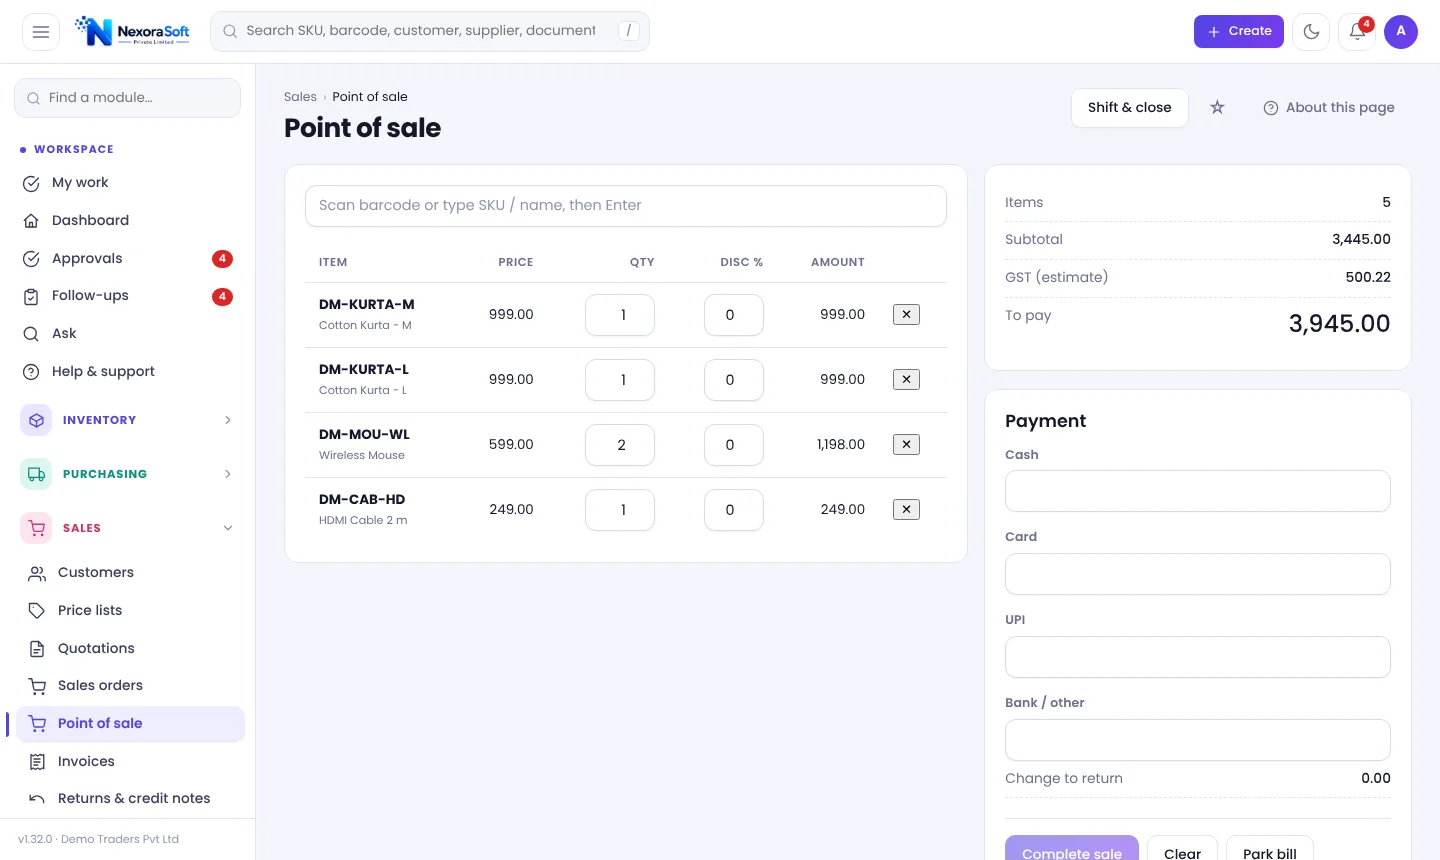
Task: Focus the barcode scan input
Action: [x=626, y=206]
